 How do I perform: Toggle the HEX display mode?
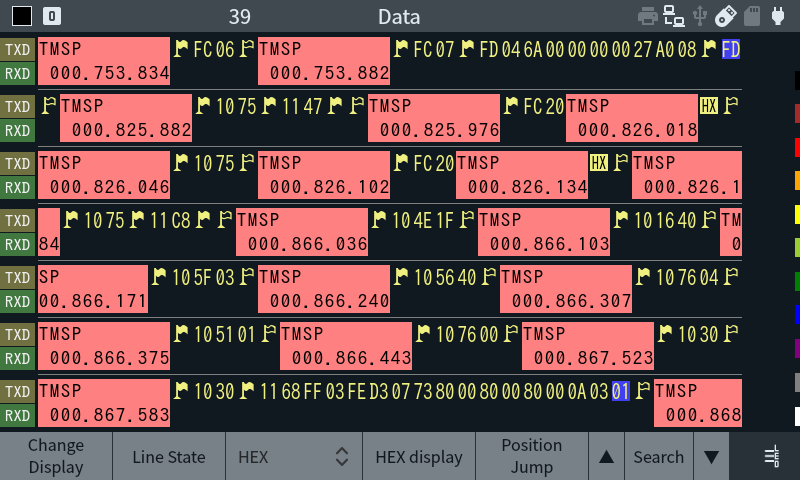[x=418, y=457]
